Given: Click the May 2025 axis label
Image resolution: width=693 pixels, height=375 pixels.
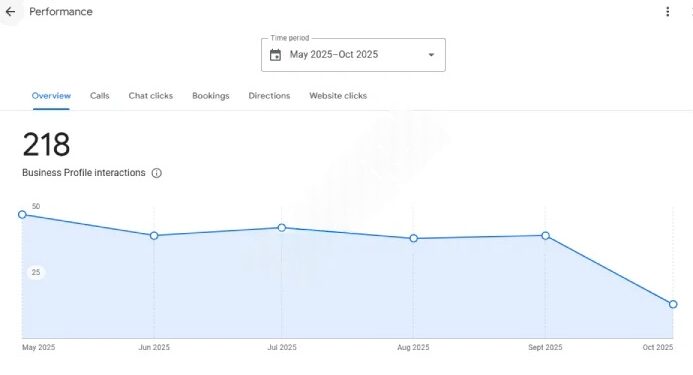Looking at the screenshot, I should point(38,348).
